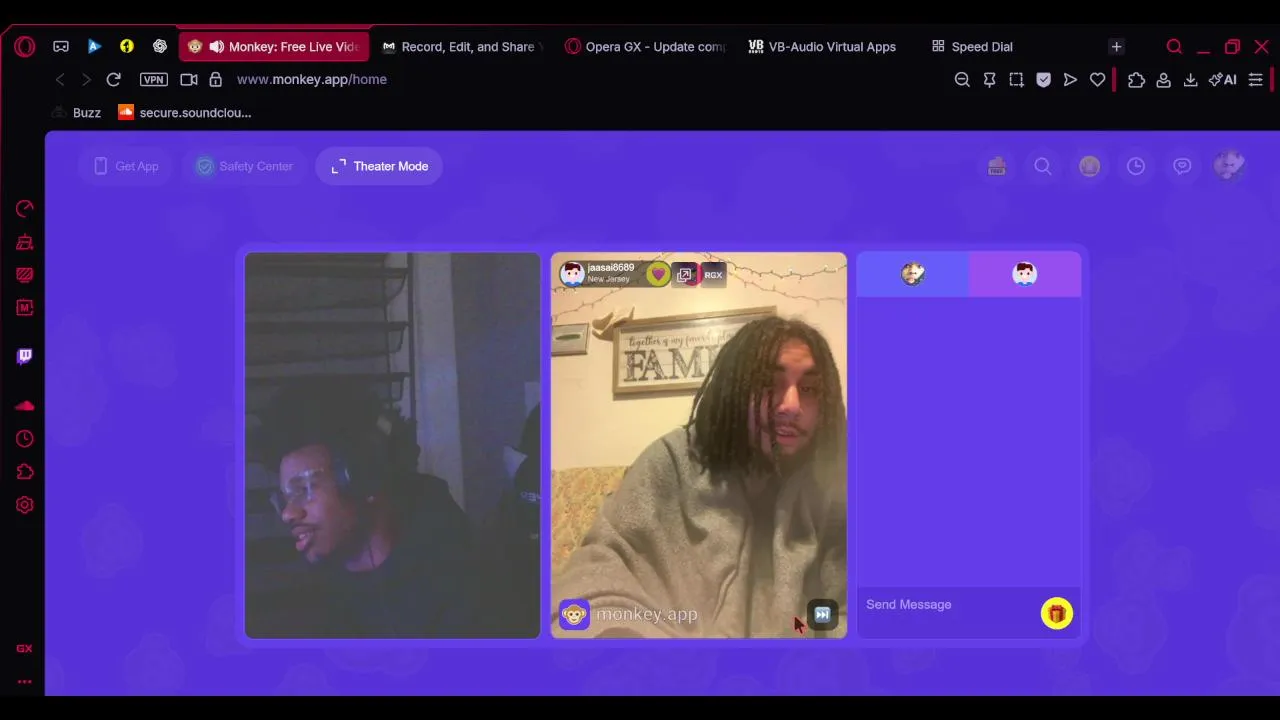This screenshot has height=720, width=1280.
Task: Open the Monkey shop icon
Action: click(996, 167)
